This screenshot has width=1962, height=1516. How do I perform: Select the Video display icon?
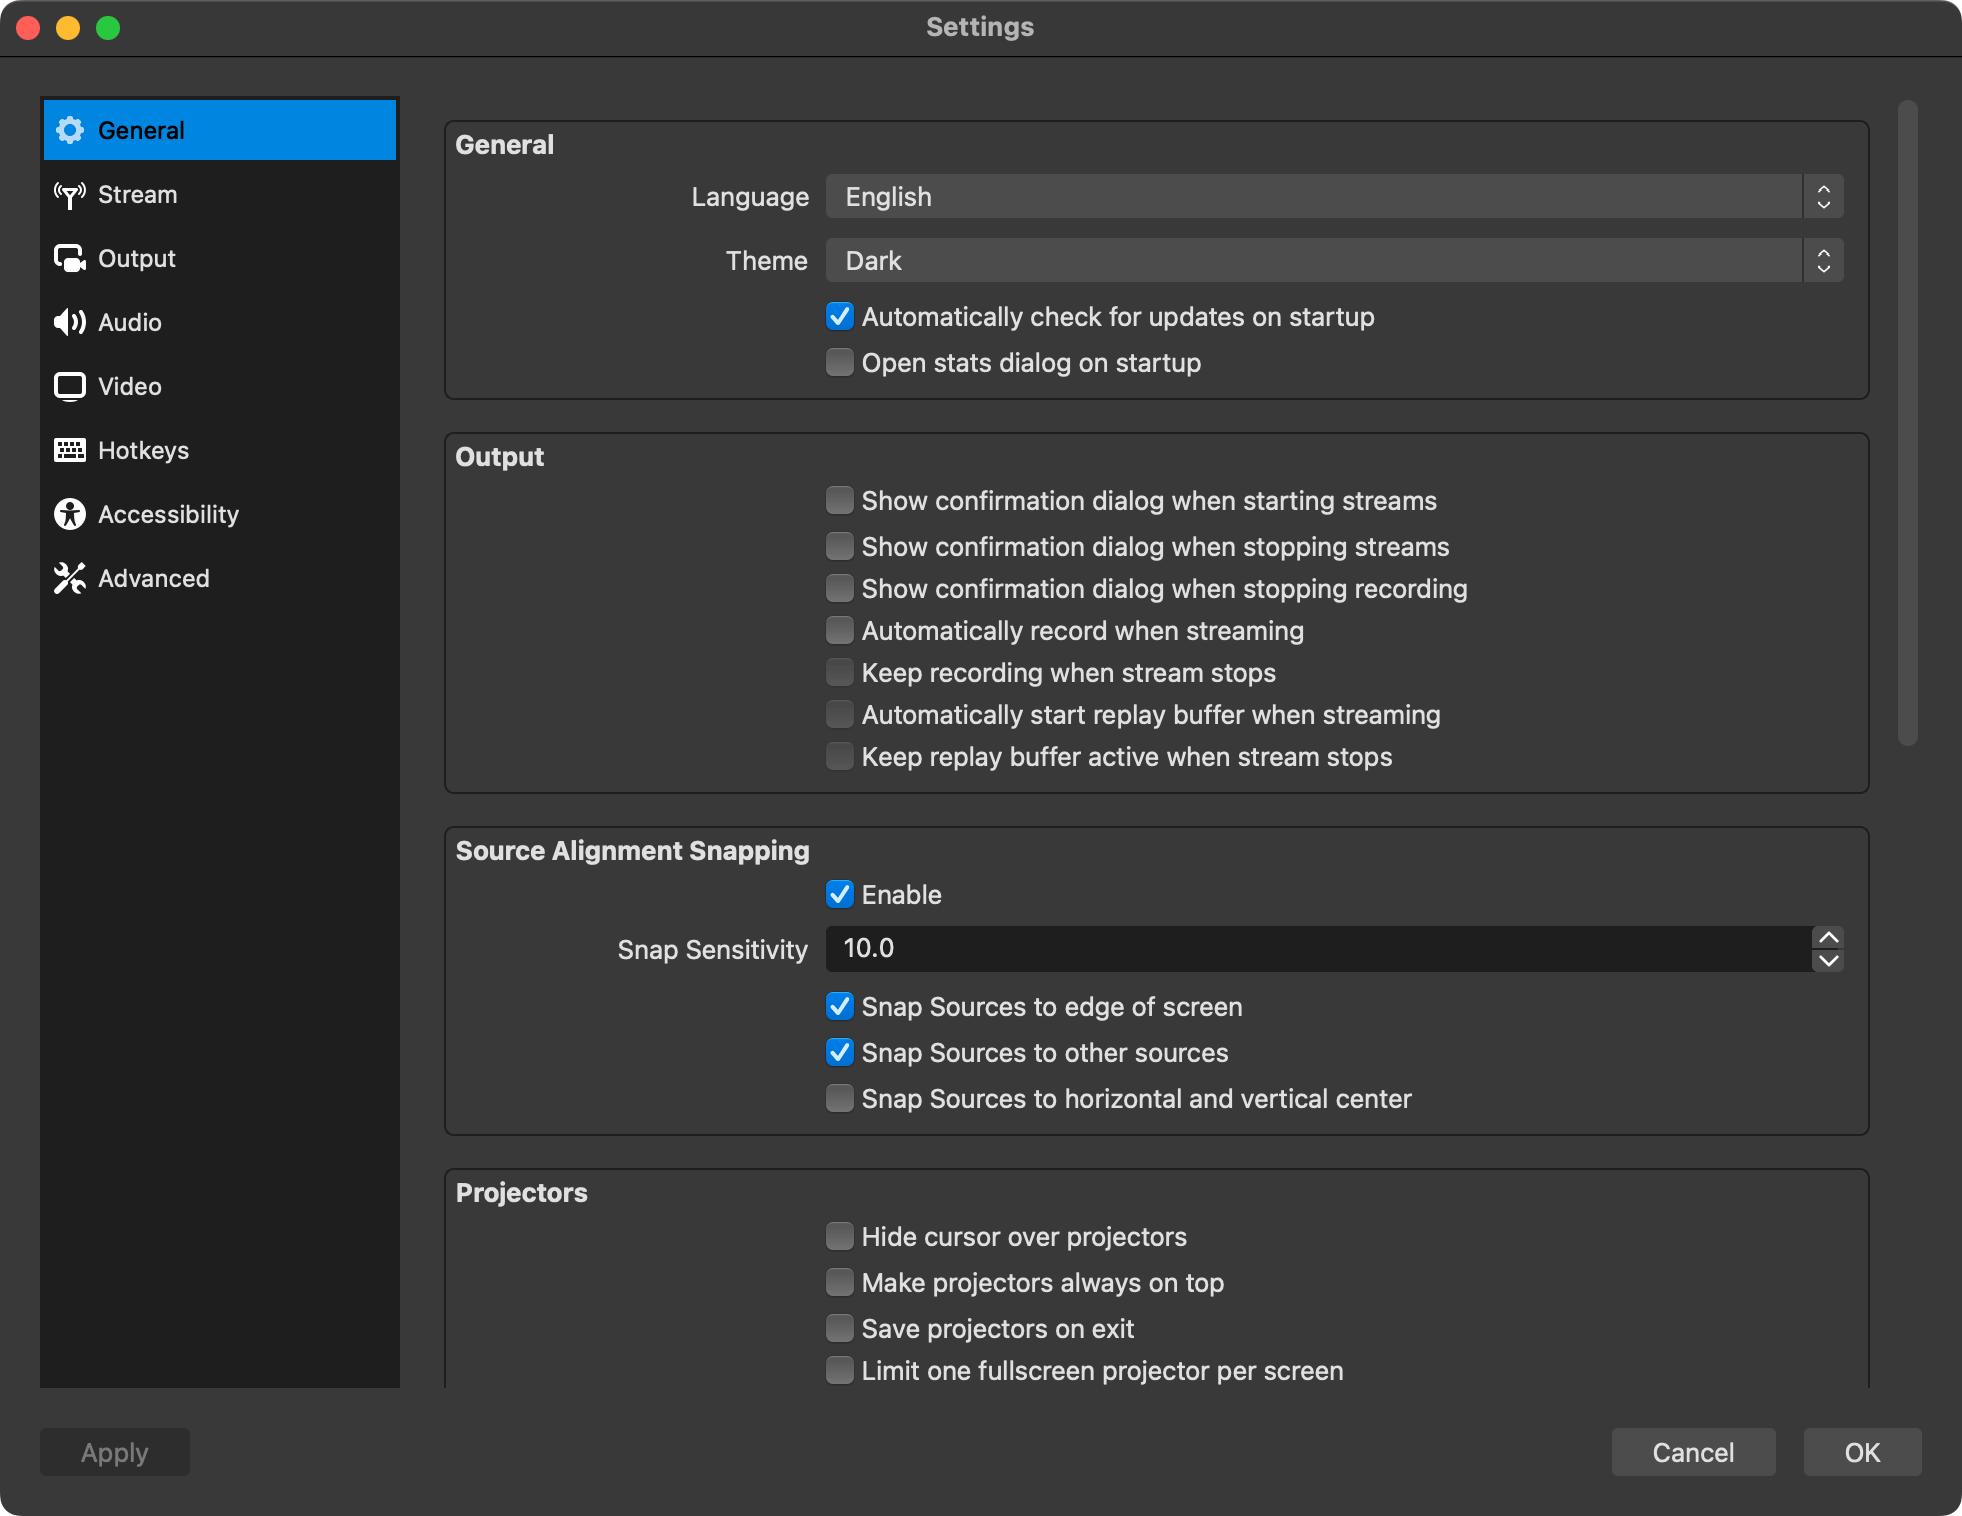point(70,386)
